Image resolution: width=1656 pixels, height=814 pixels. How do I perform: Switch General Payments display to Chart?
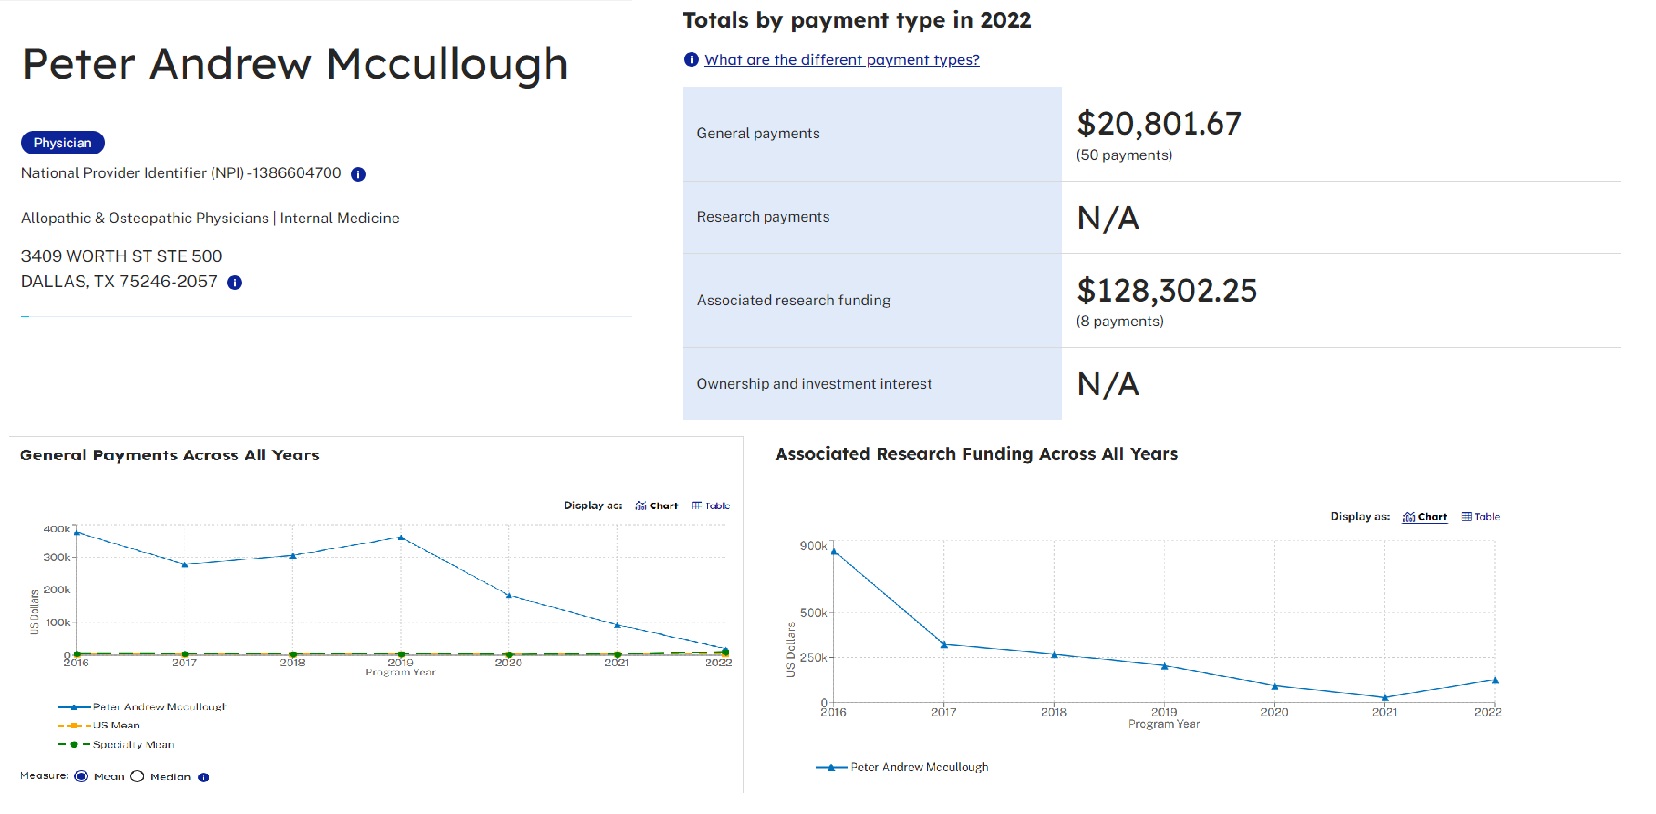(x=657, y=506)
